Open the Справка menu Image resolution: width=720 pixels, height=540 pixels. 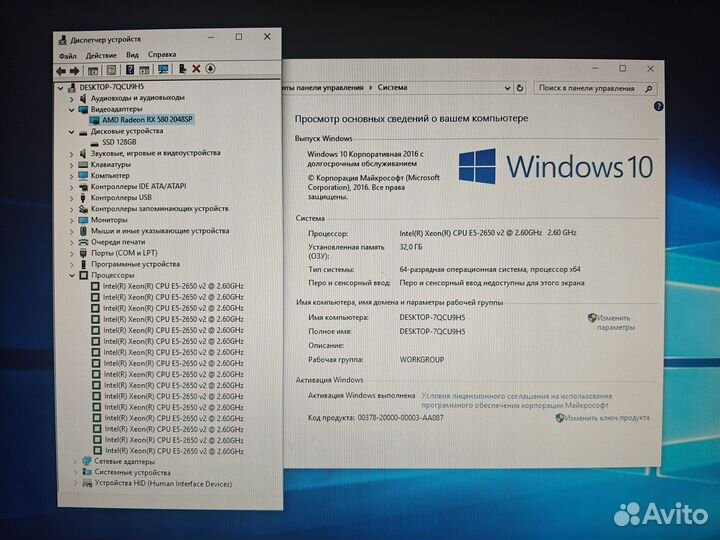point(162,55)
